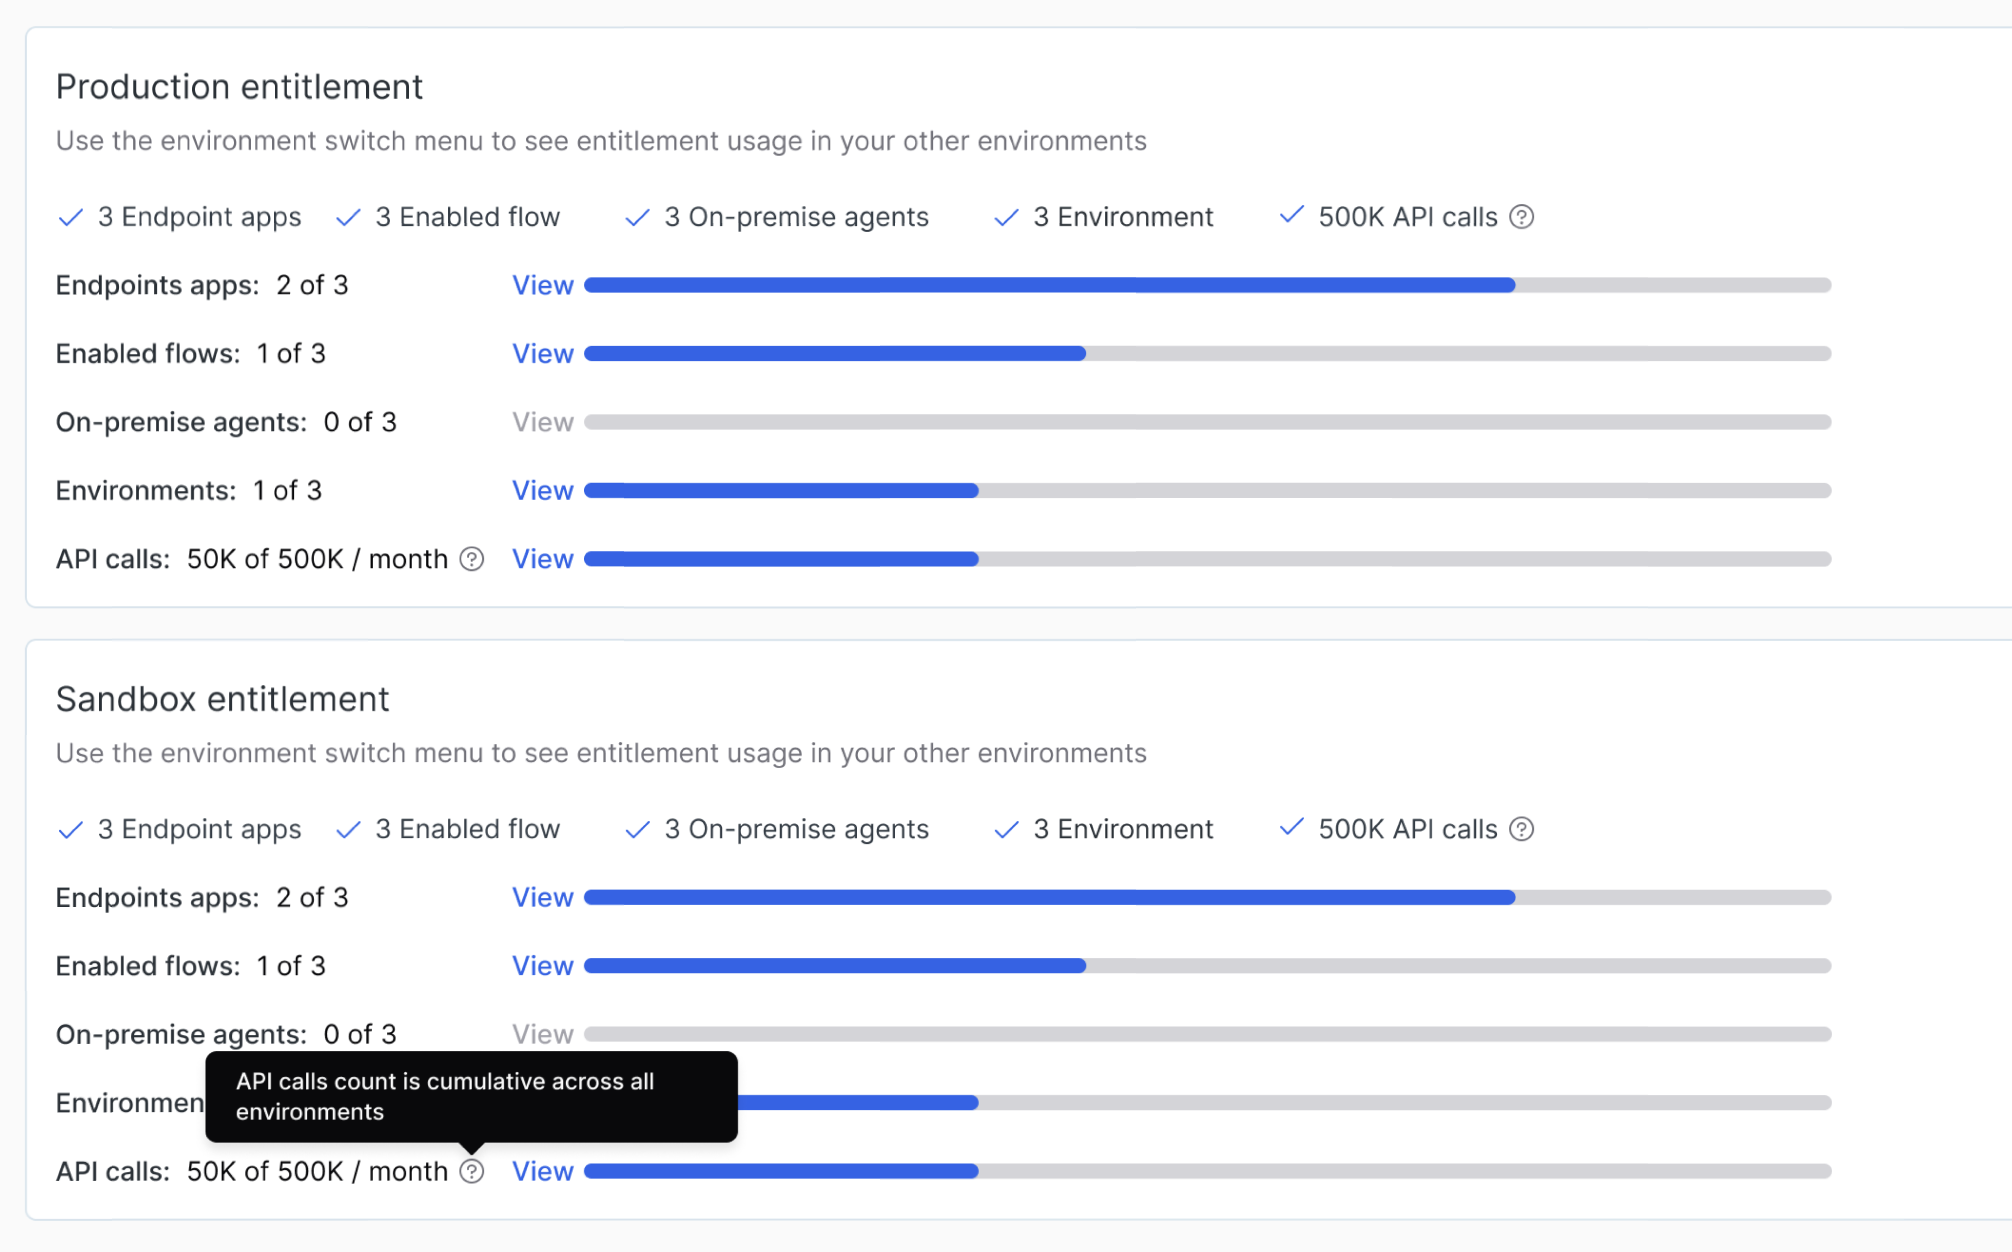Click Production '3 Endpoint apps' feature label
Viewport: 2012px width, 1252px height.
(199, 217)
